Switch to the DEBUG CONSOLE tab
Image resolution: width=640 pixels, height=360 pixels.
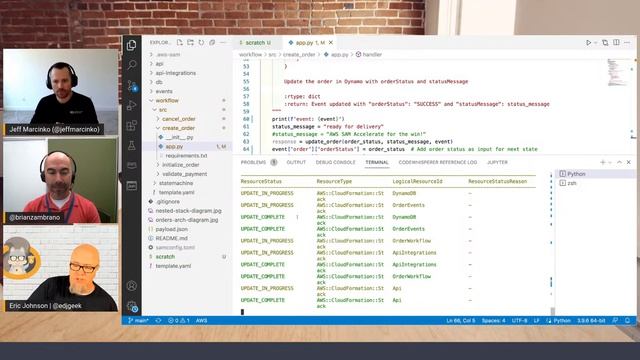[x=336, y=162]
